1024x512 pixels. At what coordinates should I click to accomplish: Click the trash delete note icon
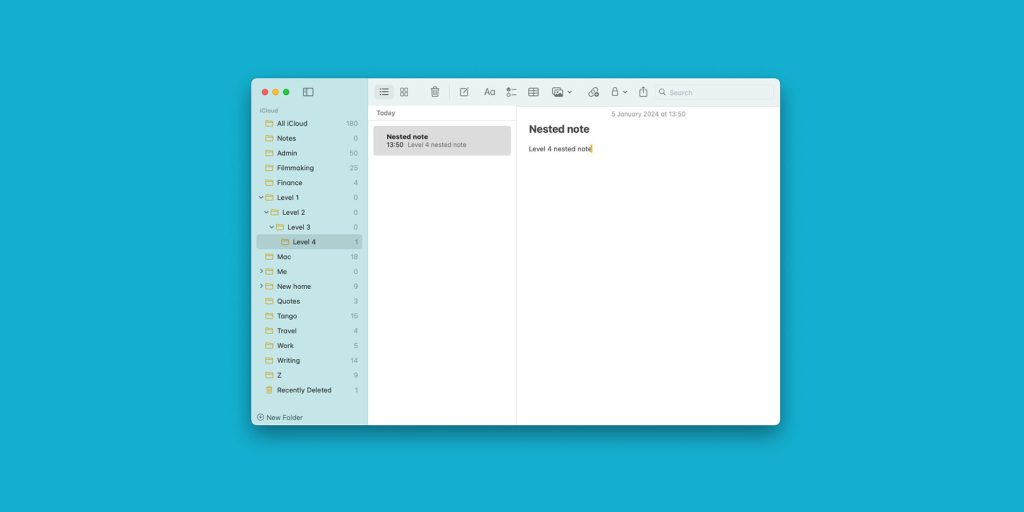coord(435,92)
